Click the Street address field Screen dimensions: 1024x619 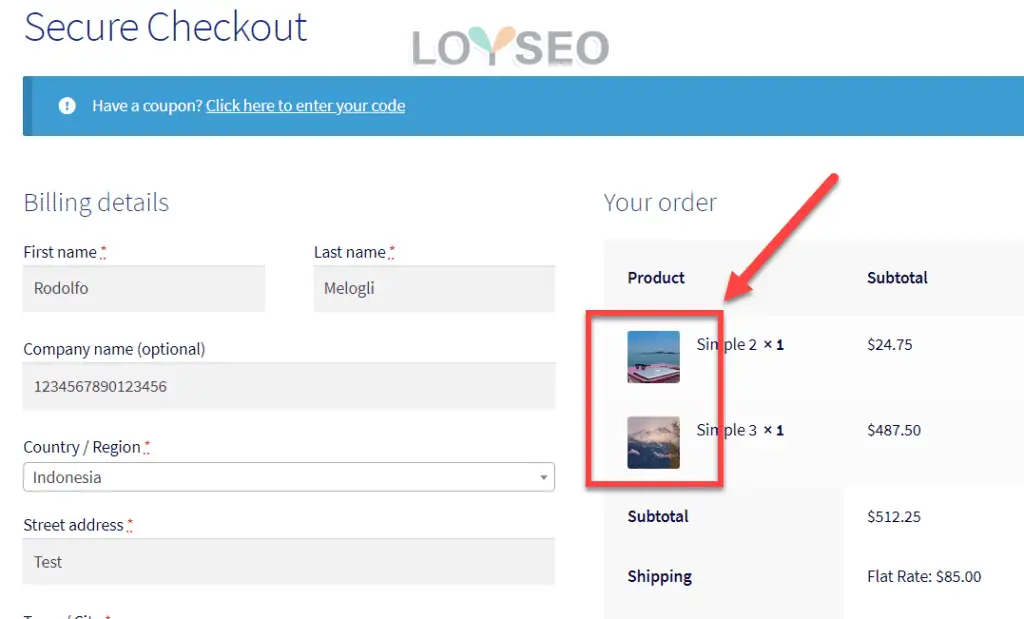[288, 562]
